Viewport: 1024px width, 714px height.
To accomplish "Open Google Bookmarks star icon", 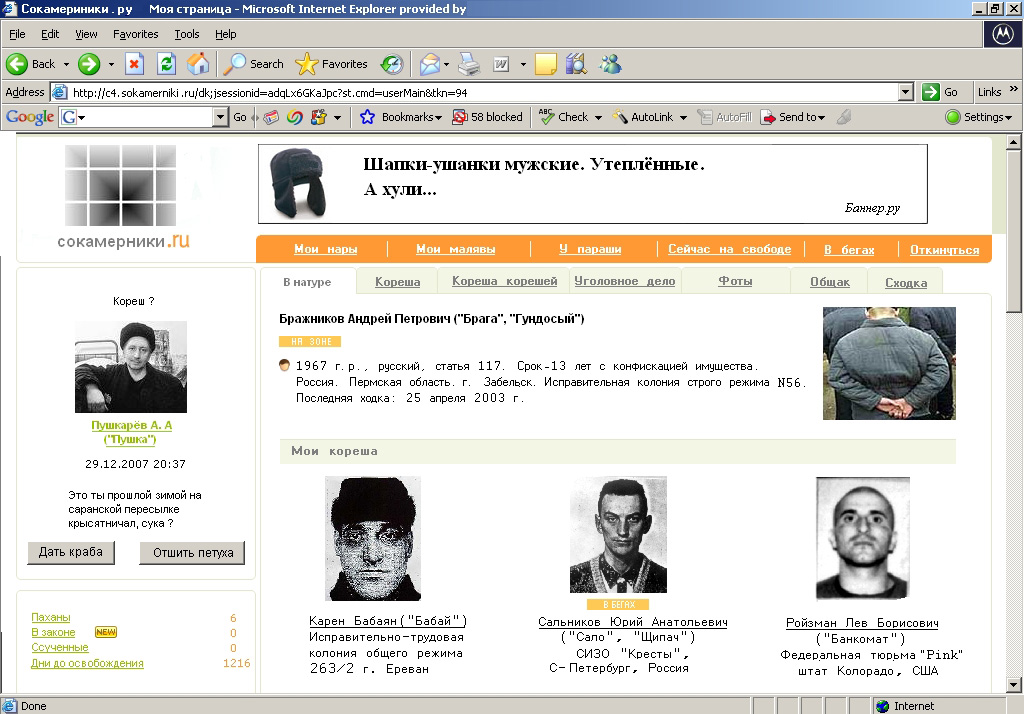I will coord(368,117).
